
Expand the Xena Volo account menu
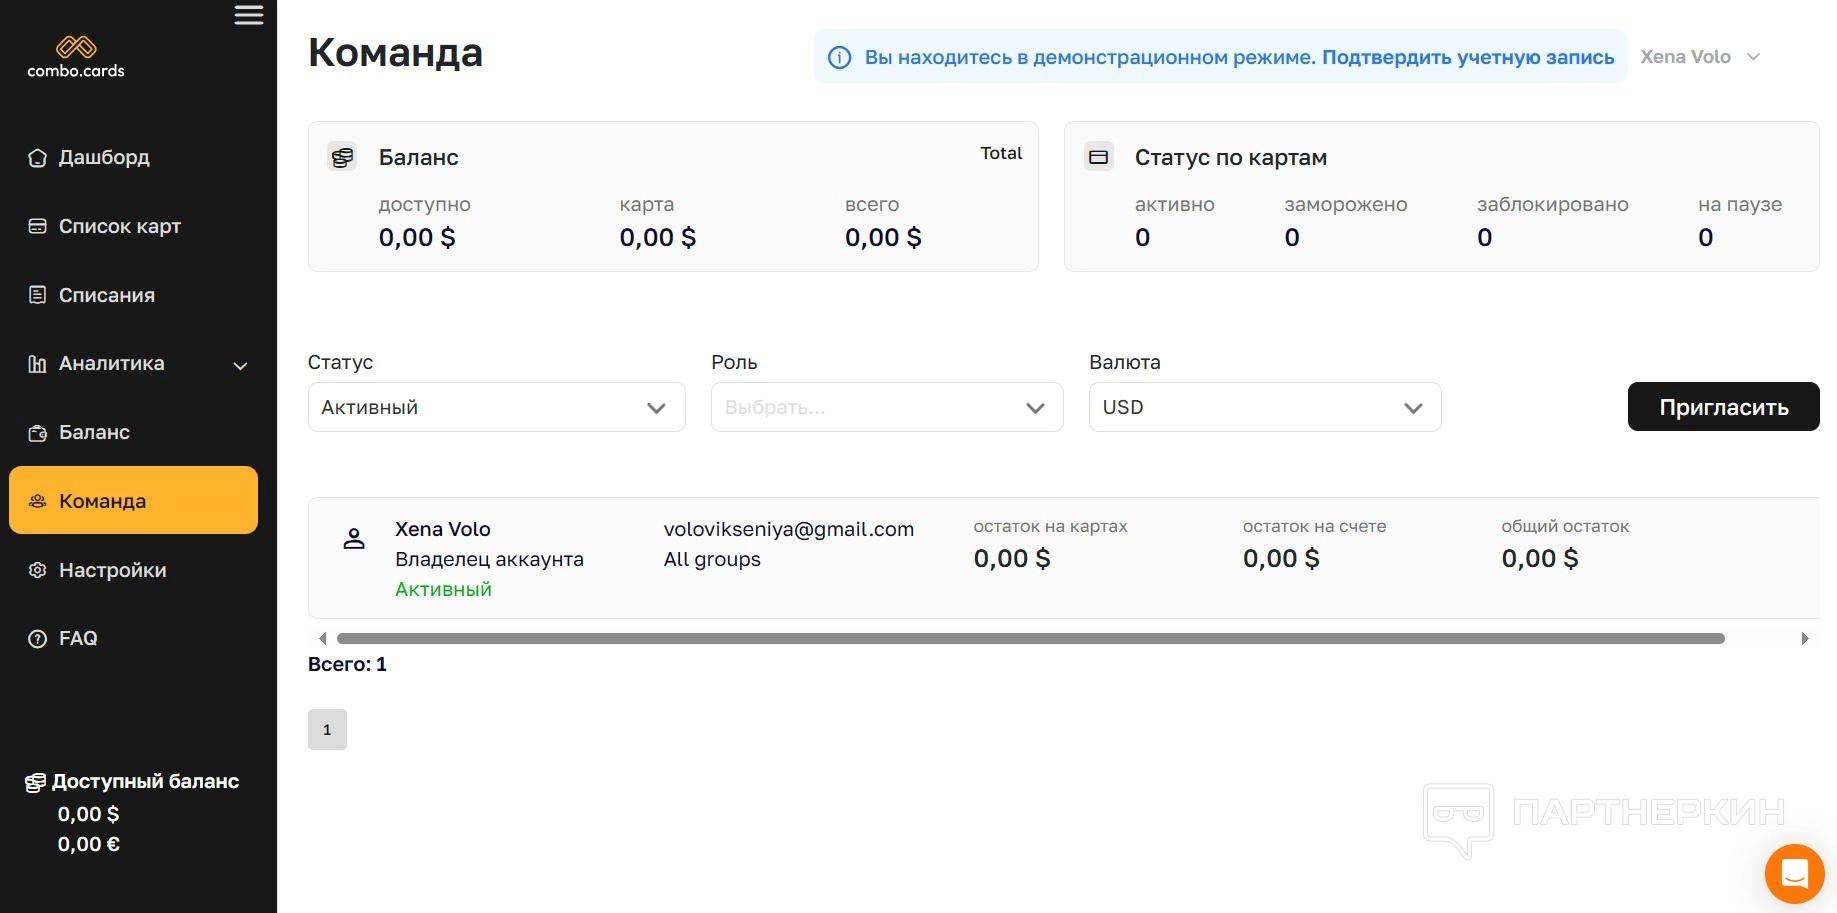pos(1700,57)
